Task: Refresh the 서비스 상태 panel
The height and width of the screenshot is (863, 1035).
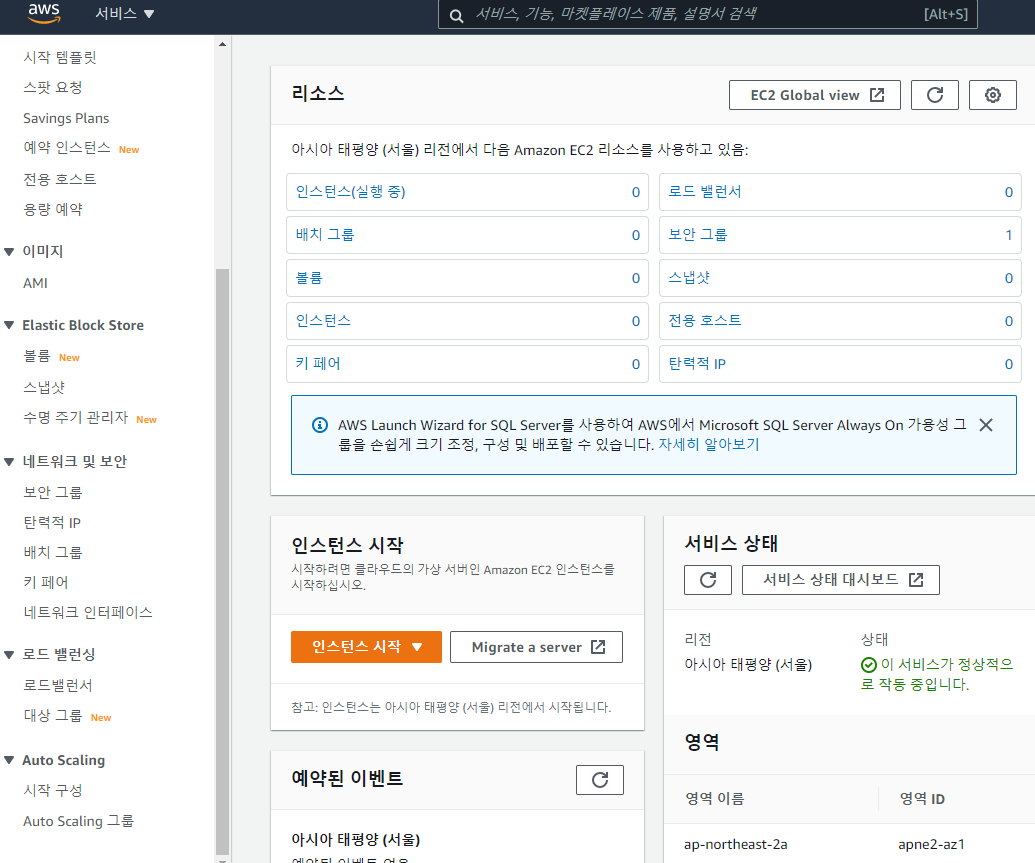Action: coord(708,580)
